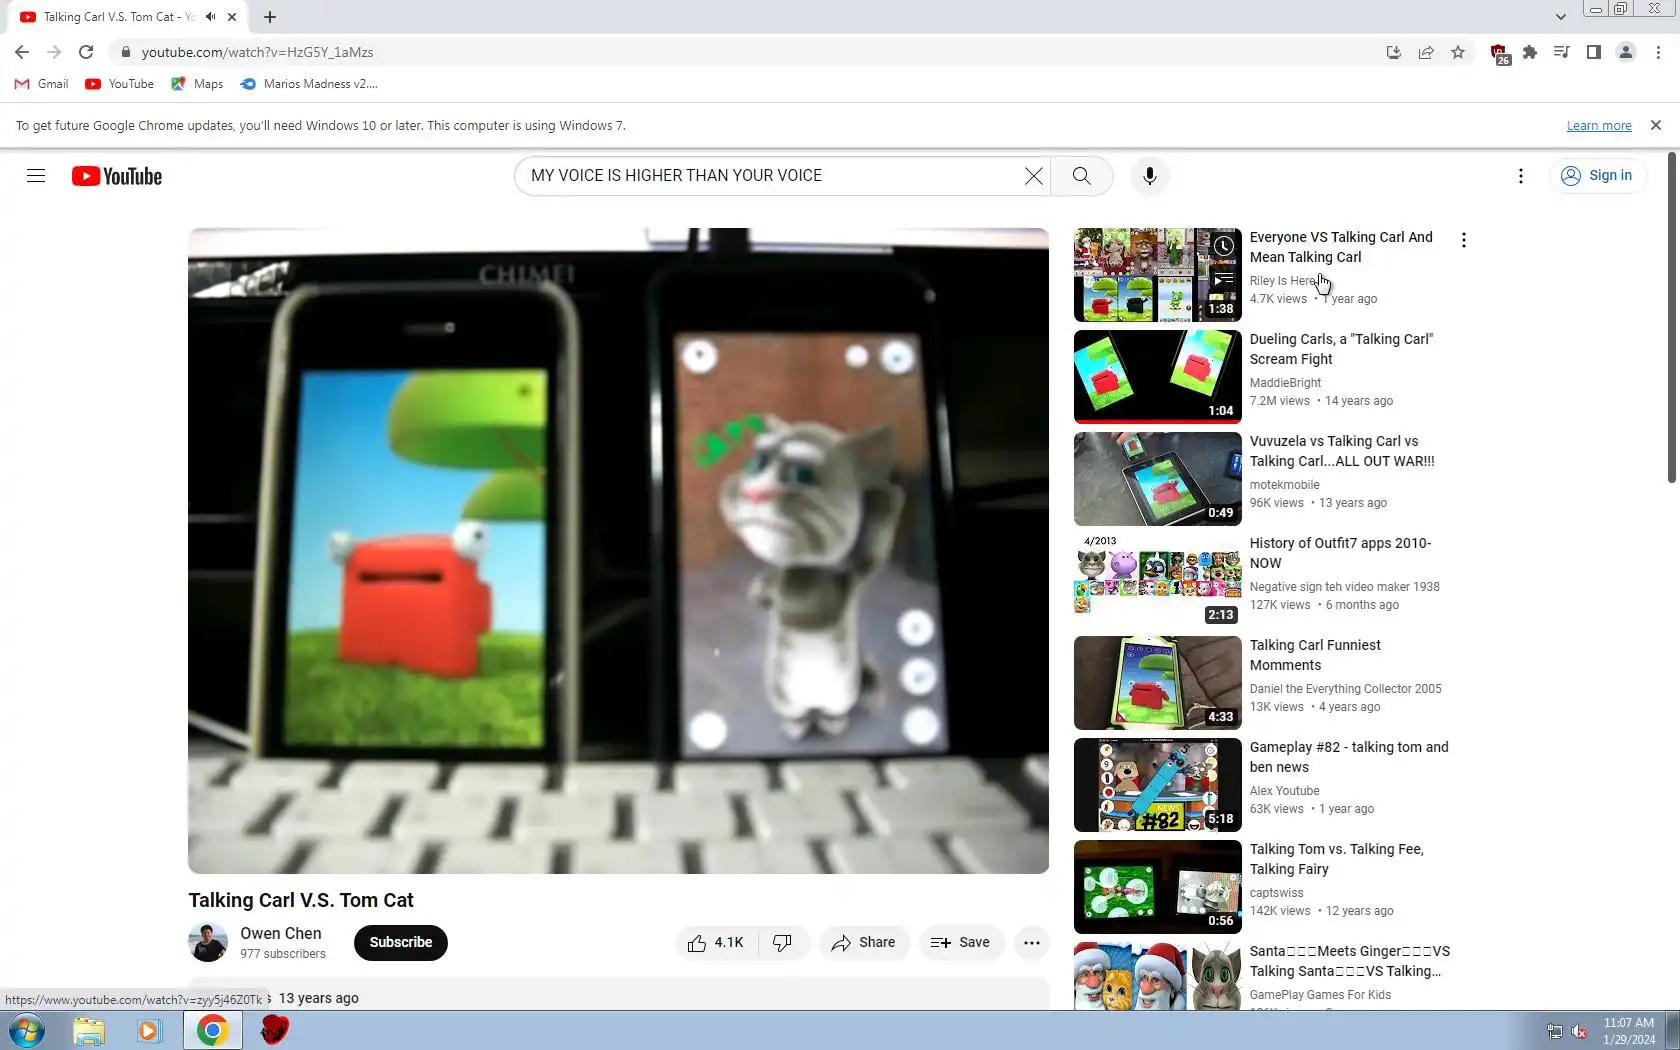The image size is (1680, 1050).
Task: Click the Sign in button
Action: coord(1597,176)
